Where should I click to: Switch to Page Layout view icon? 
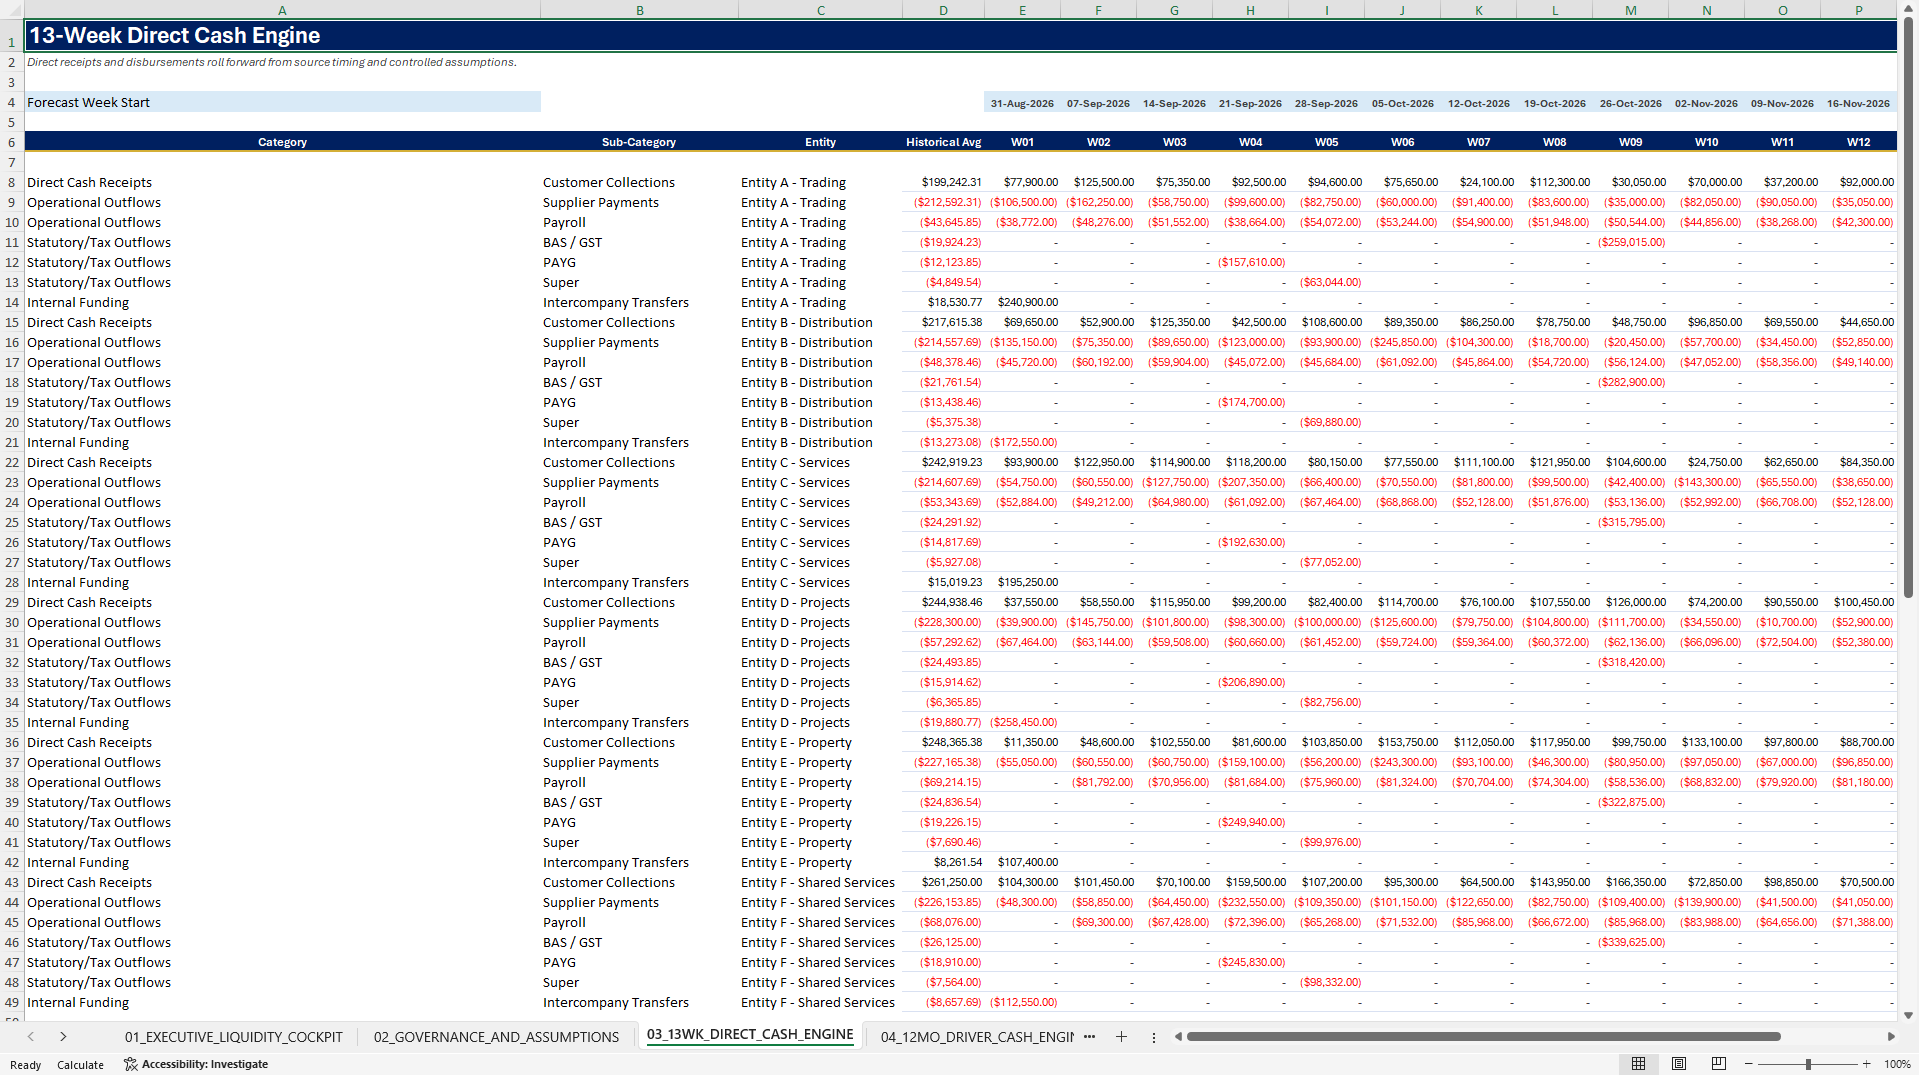pyautogui.click(x=1679, y=1064)
